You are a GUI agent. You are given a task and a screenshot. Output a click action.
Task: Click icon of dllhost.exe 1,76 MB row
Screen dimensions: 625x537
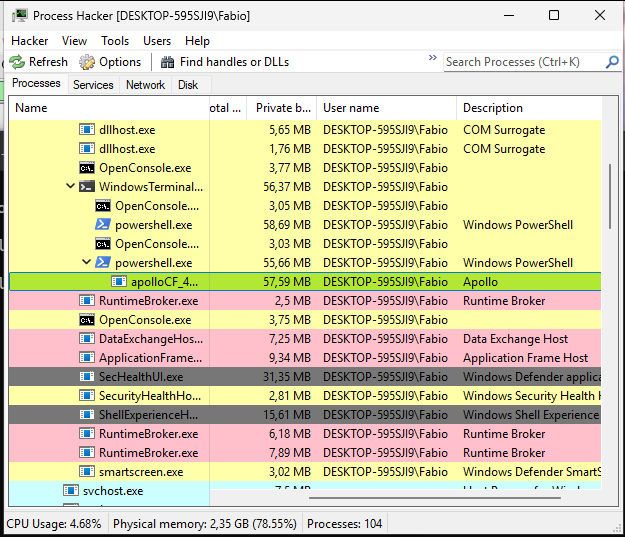tap(87, 149)
